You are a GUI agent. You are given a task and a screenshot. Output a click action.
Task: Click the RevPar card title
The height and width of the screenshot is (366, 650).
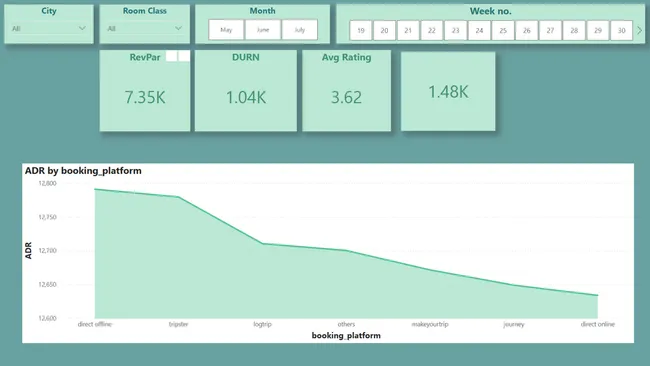[x=145, y=57]
